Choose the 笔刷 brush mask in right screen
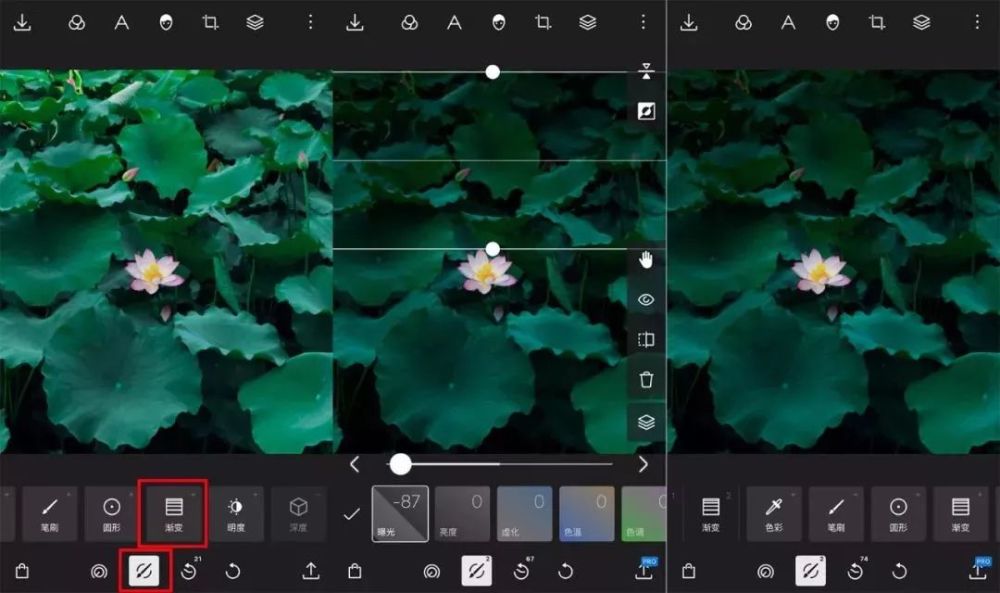 tap(836, 514)
